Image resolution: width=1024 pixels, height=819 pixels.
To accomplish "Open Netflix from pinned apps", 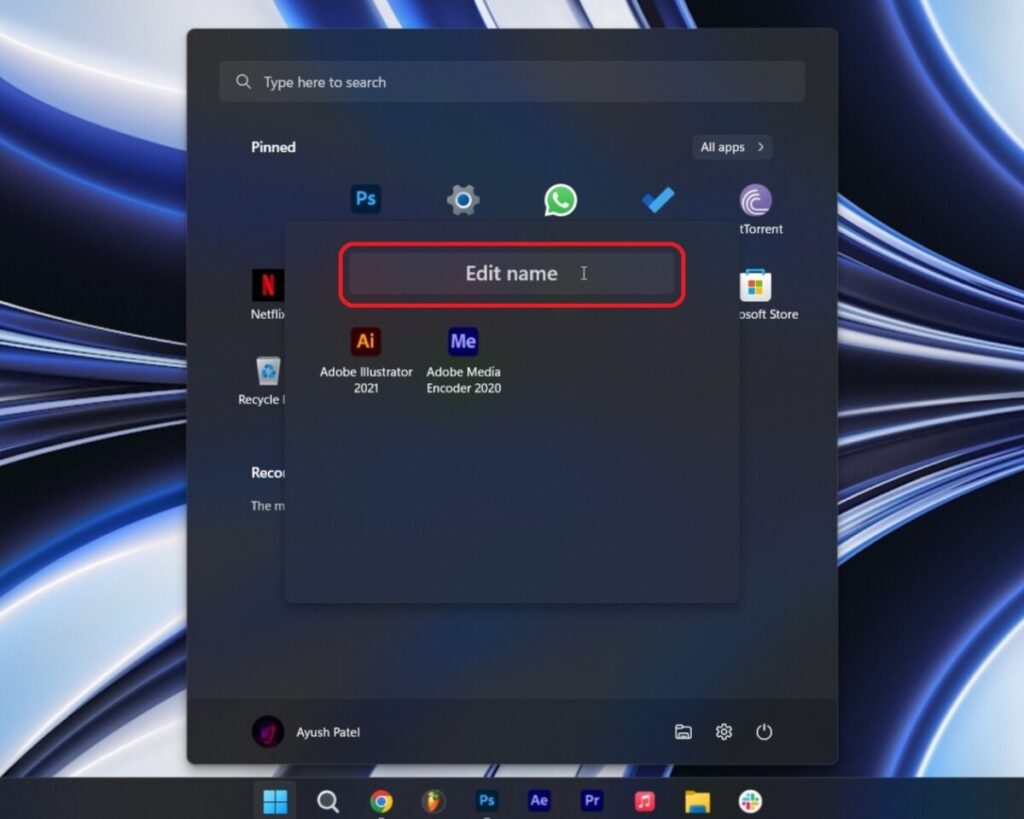I will (x=267, y=286).
